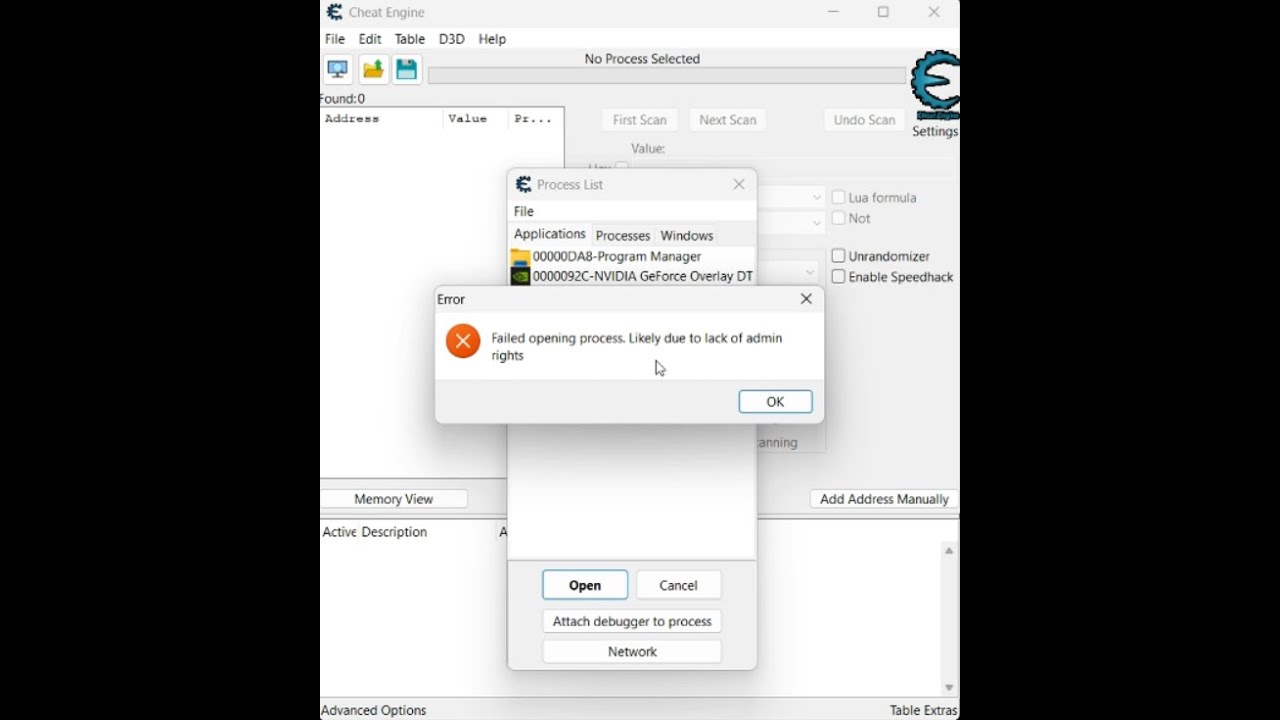Click the Cheat Engine title bar icon
1280x720 pixels.
(335, 12)
